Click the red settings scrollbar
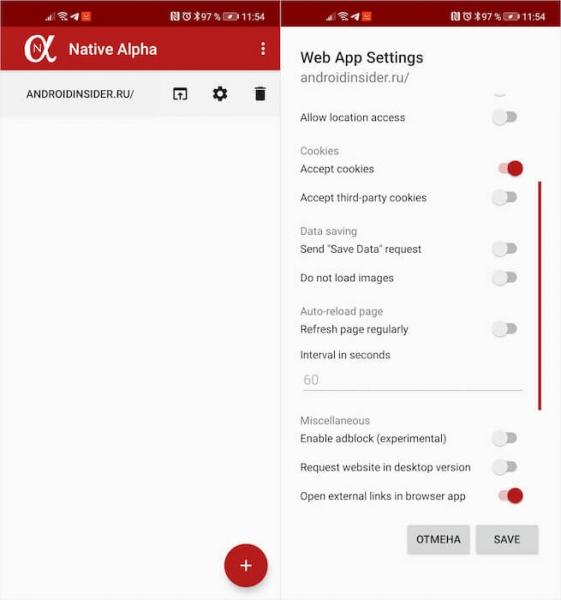 [540, 296]
